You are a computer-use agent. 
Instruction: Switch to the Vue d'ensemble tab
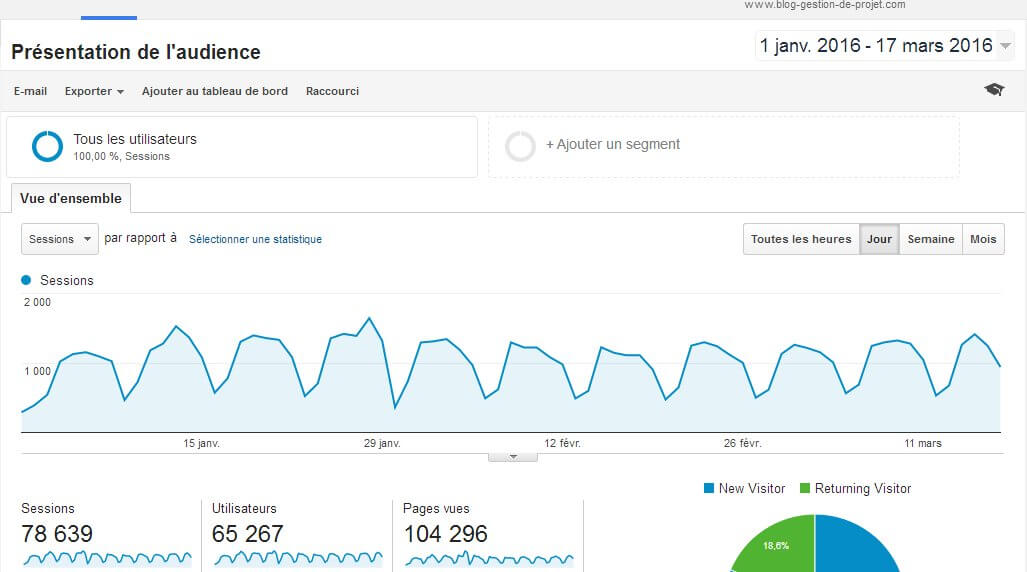click(x=71, y=198)
